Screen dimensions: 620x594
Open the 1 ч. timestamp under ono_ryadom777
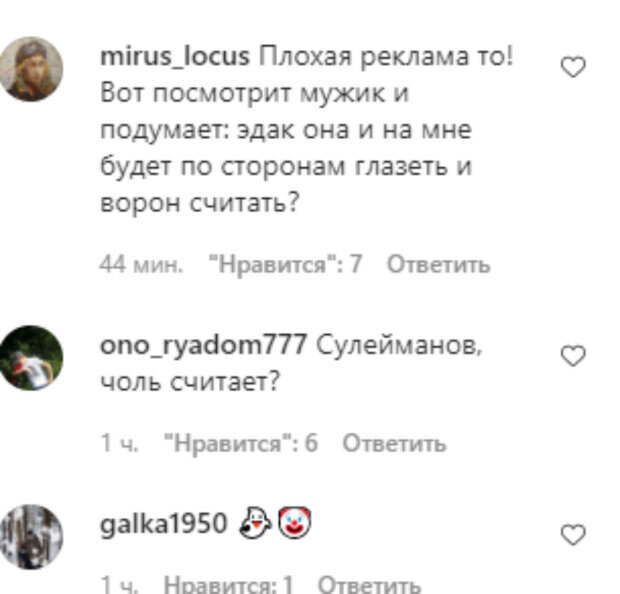pos(119,443)
